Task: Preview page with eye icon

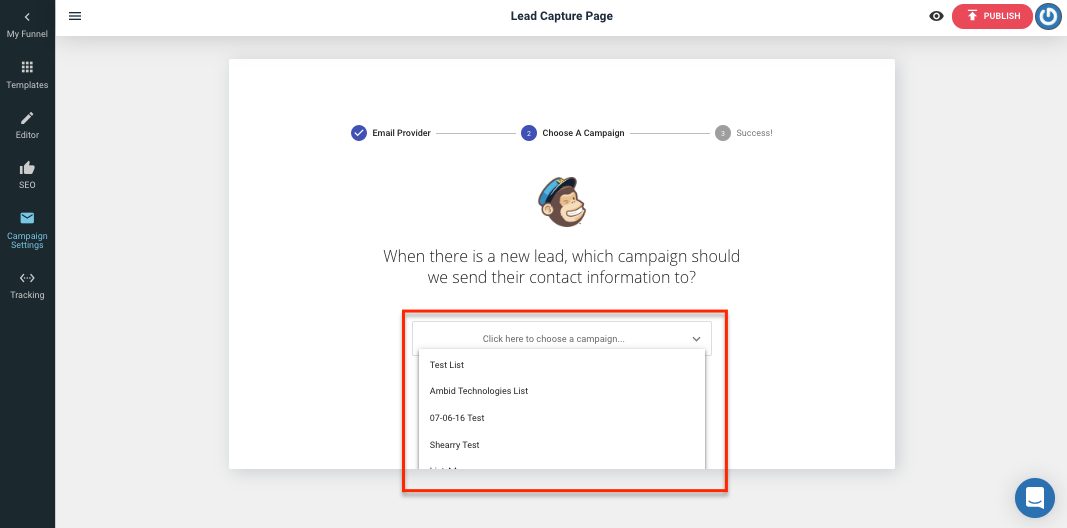Action: tap(936, 16)
